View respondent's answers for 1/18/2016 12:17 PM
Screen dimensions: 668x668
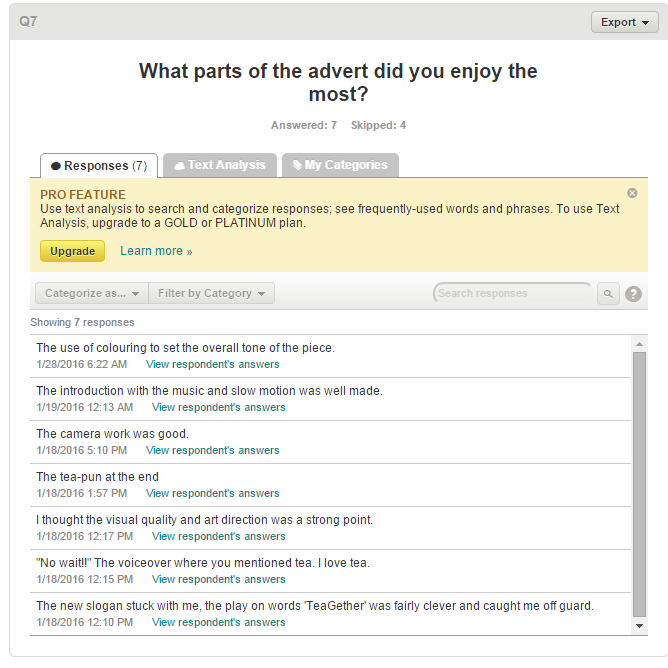219,536
